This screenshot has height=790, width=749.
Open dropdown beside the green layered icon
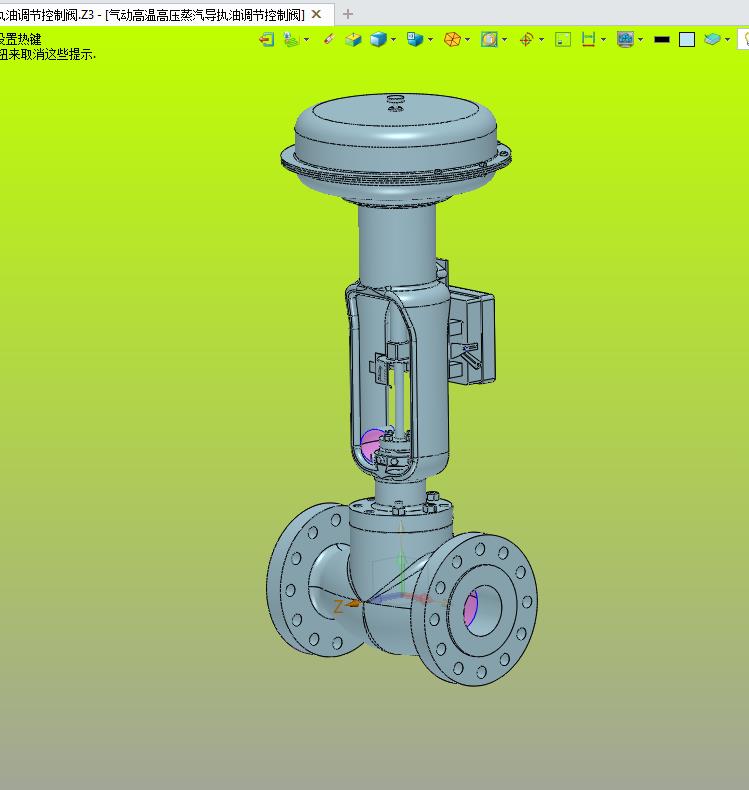point(306,39)
